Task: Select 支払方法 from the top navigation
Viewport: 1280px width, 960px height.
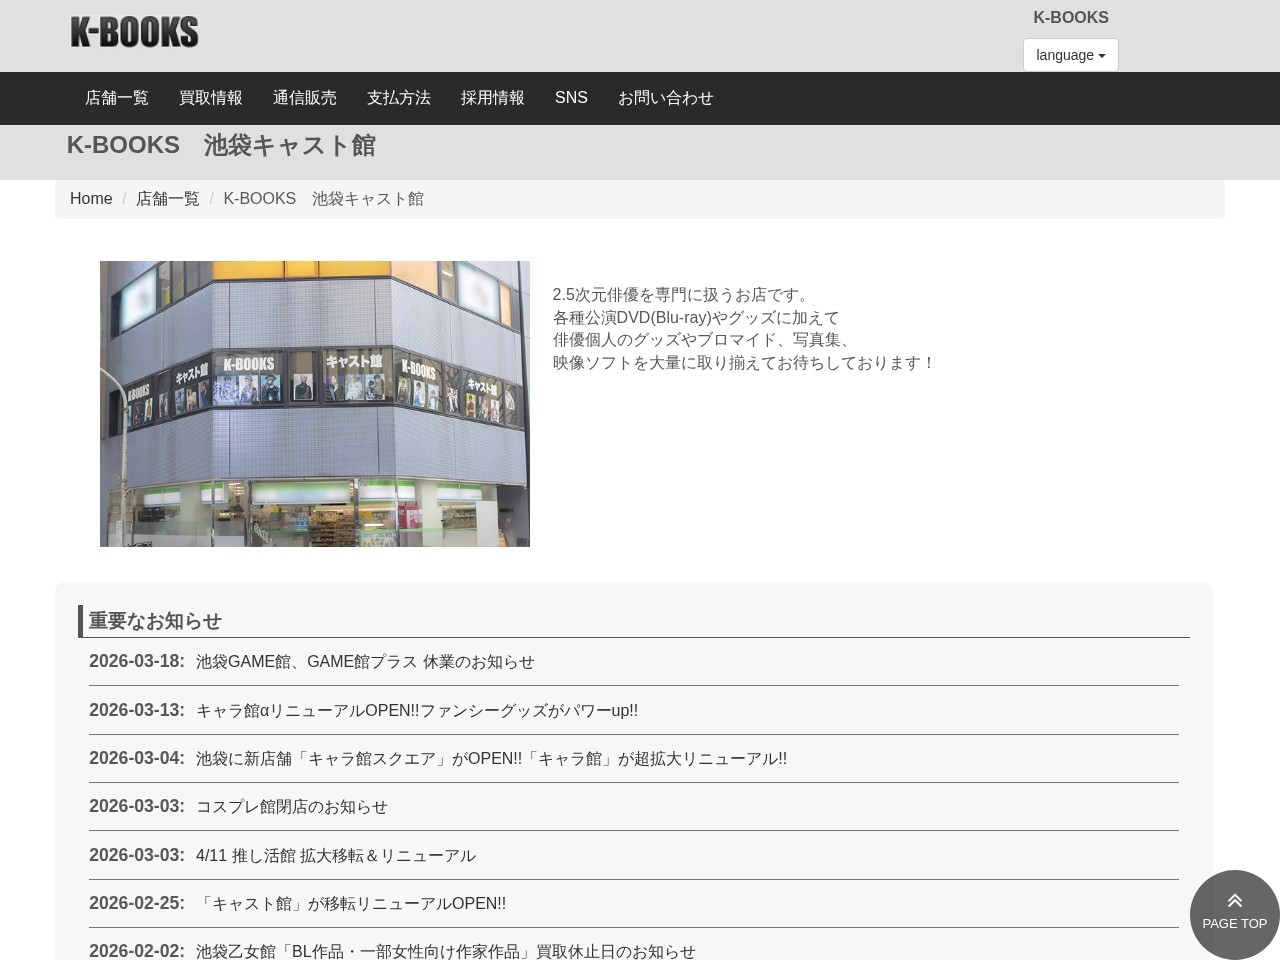Action: [x=398, y=97]
